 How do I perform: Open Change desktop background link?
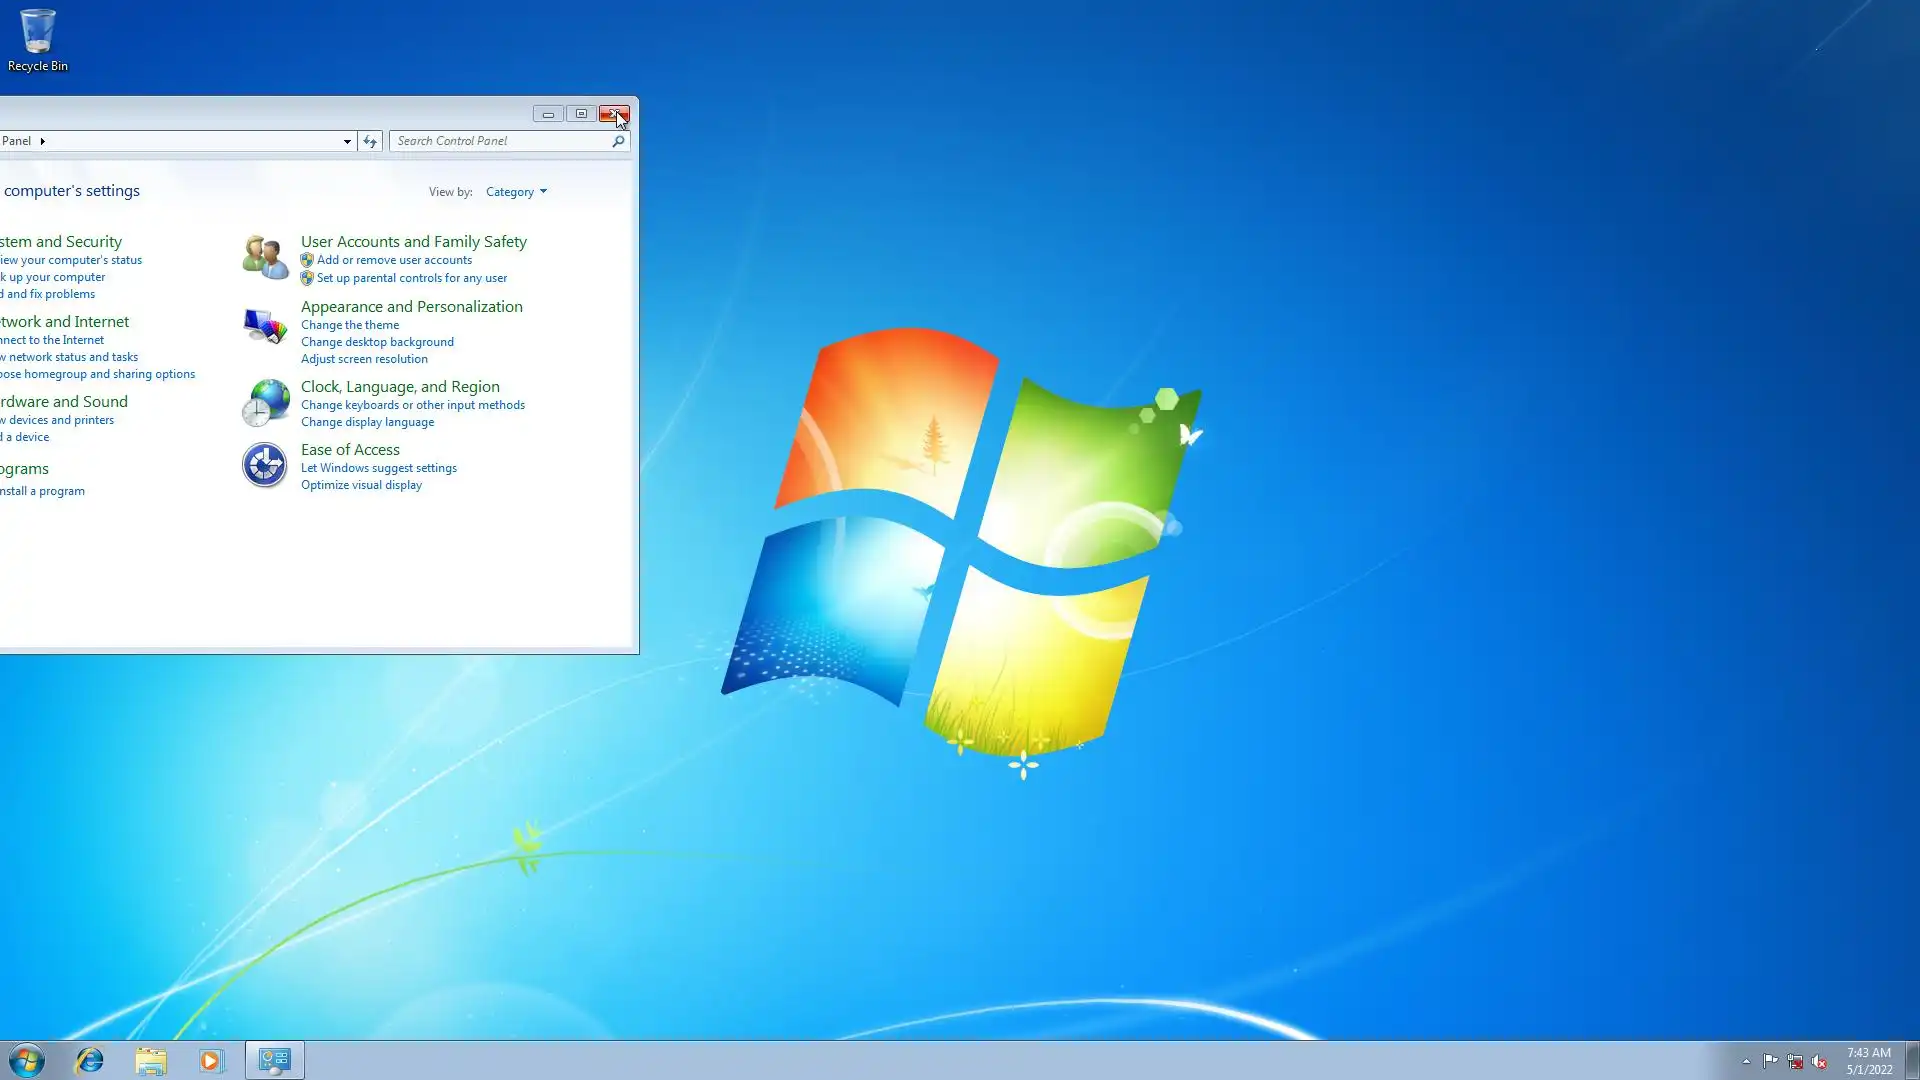point(377,342)
